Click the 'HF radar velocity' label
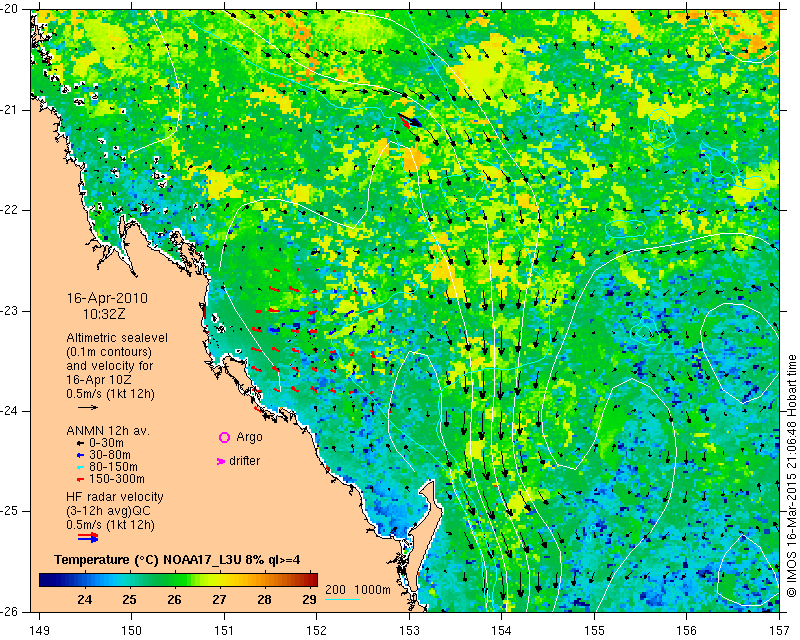Viewport: 800px width, 640px height. point(115,497)
